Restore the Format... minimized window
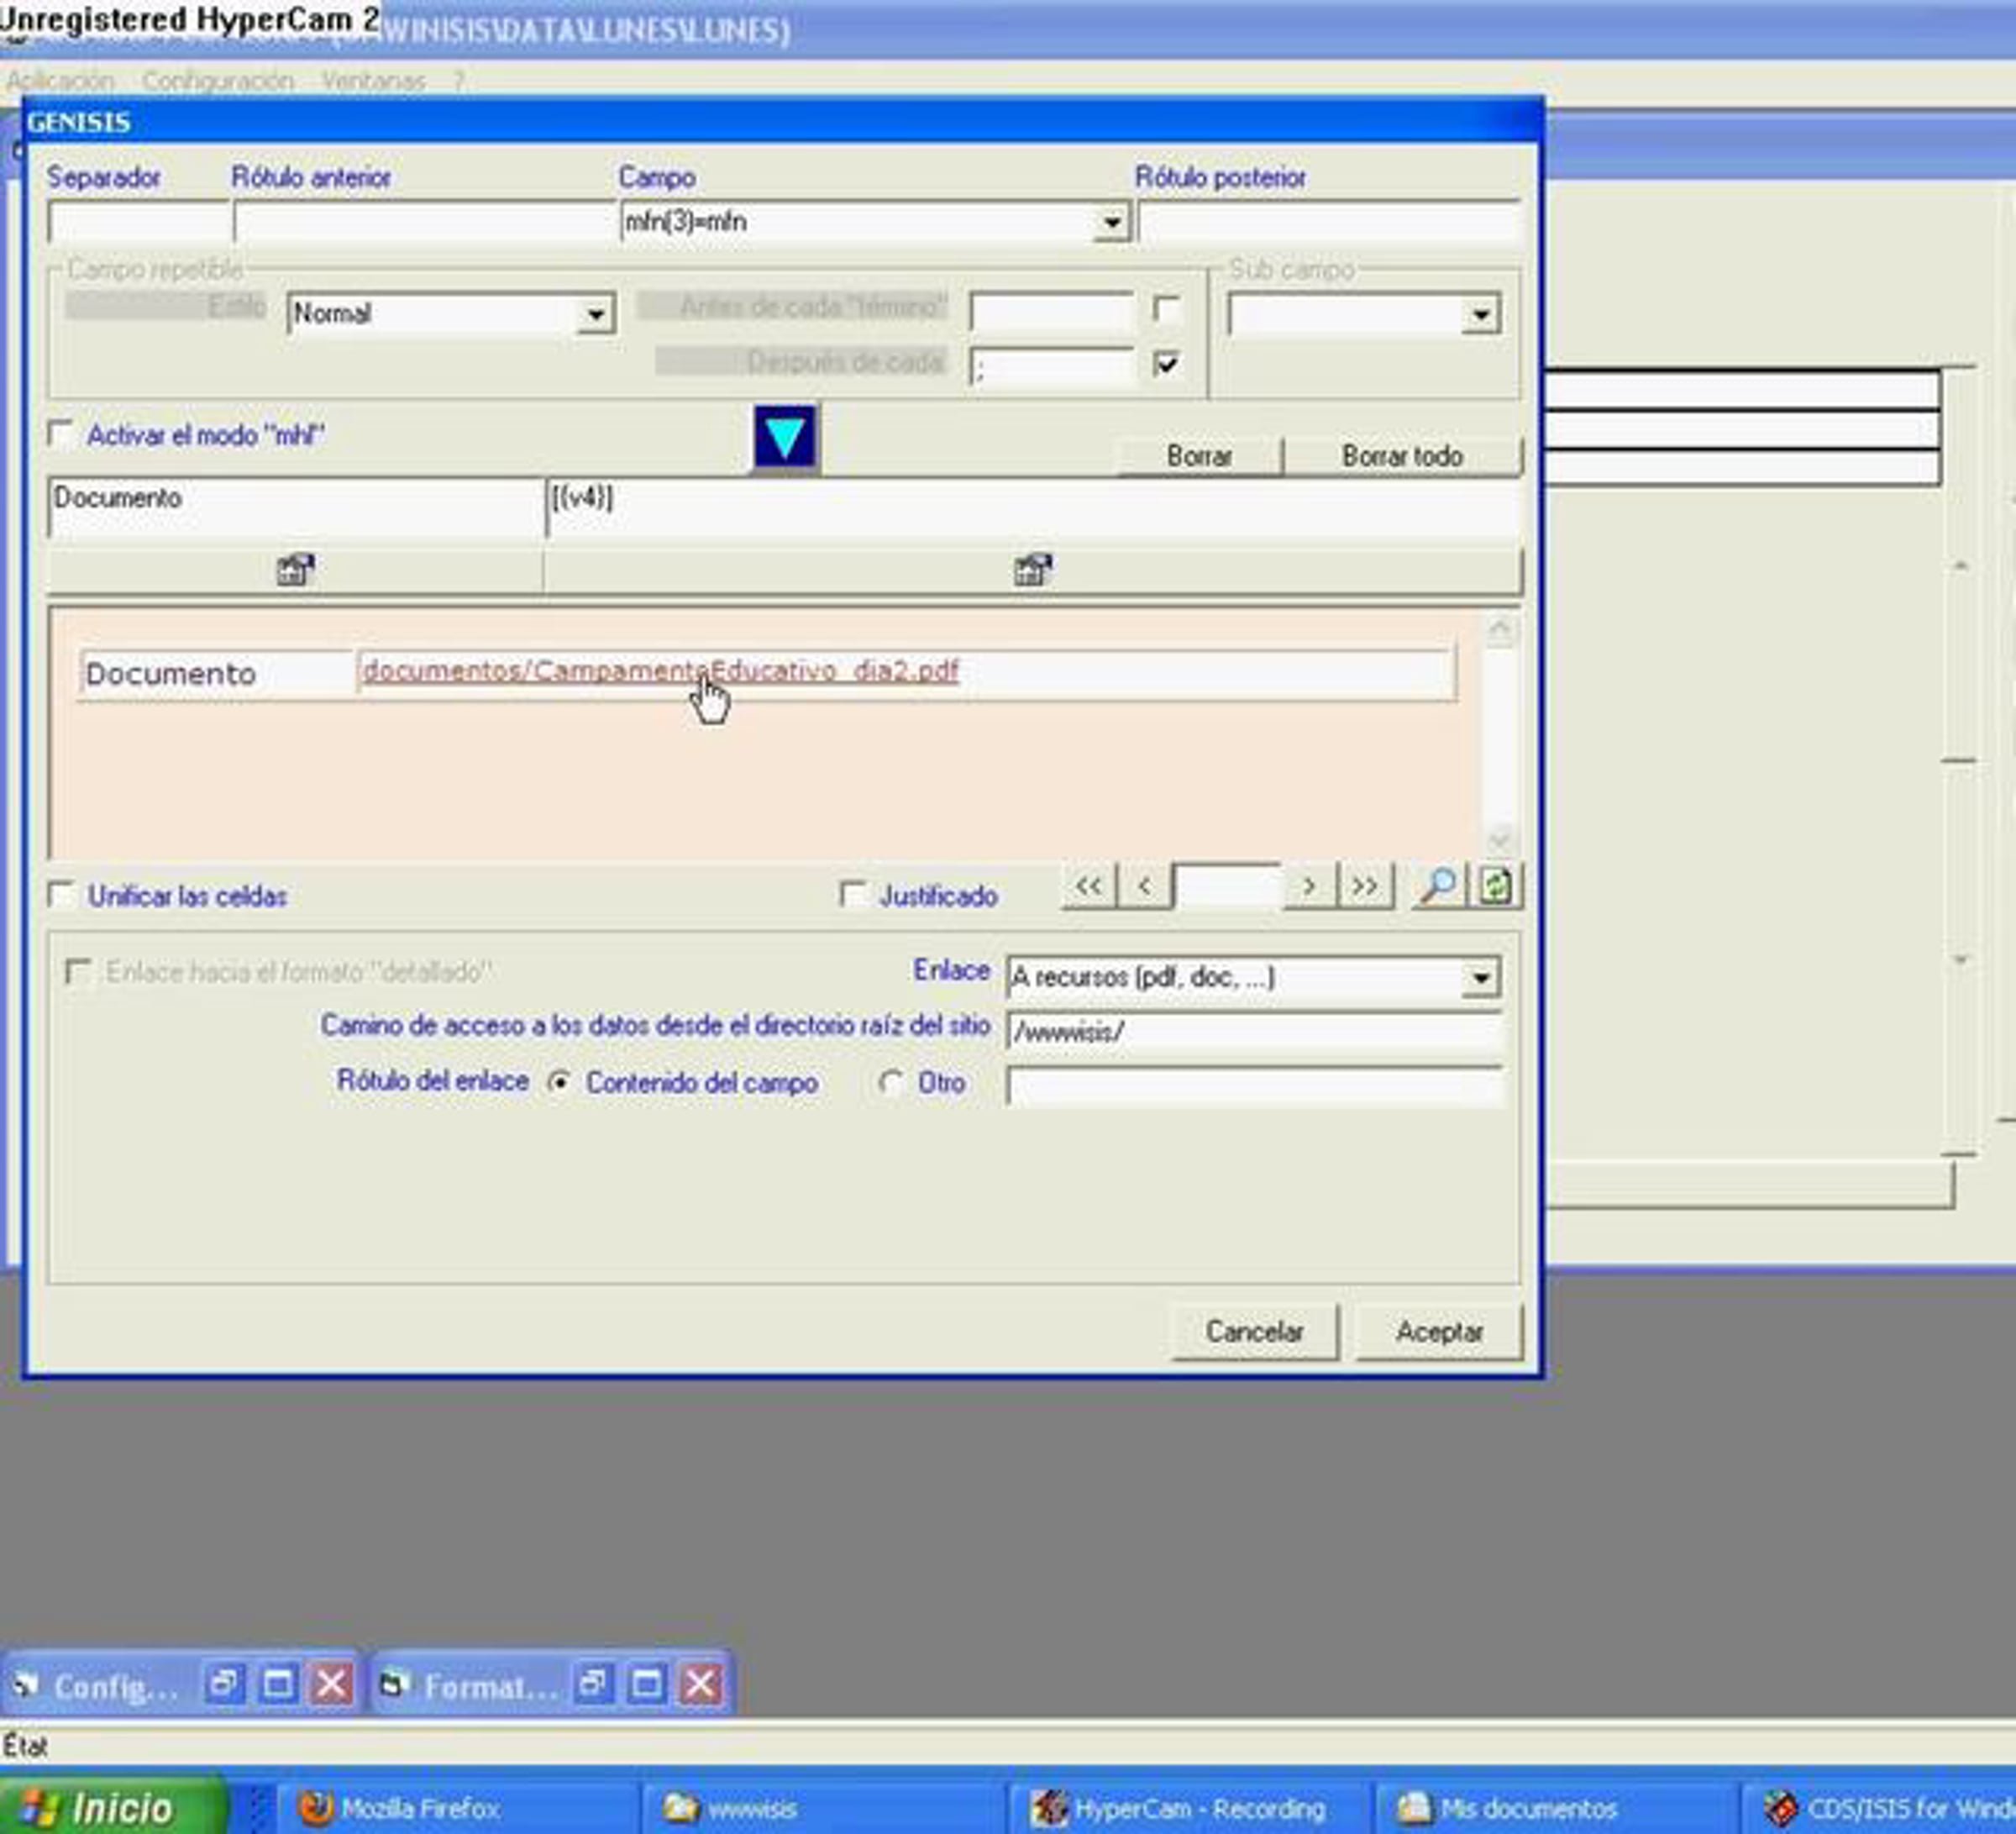The width and height of the screenshot is (2016, 1834). (593, 1684)
